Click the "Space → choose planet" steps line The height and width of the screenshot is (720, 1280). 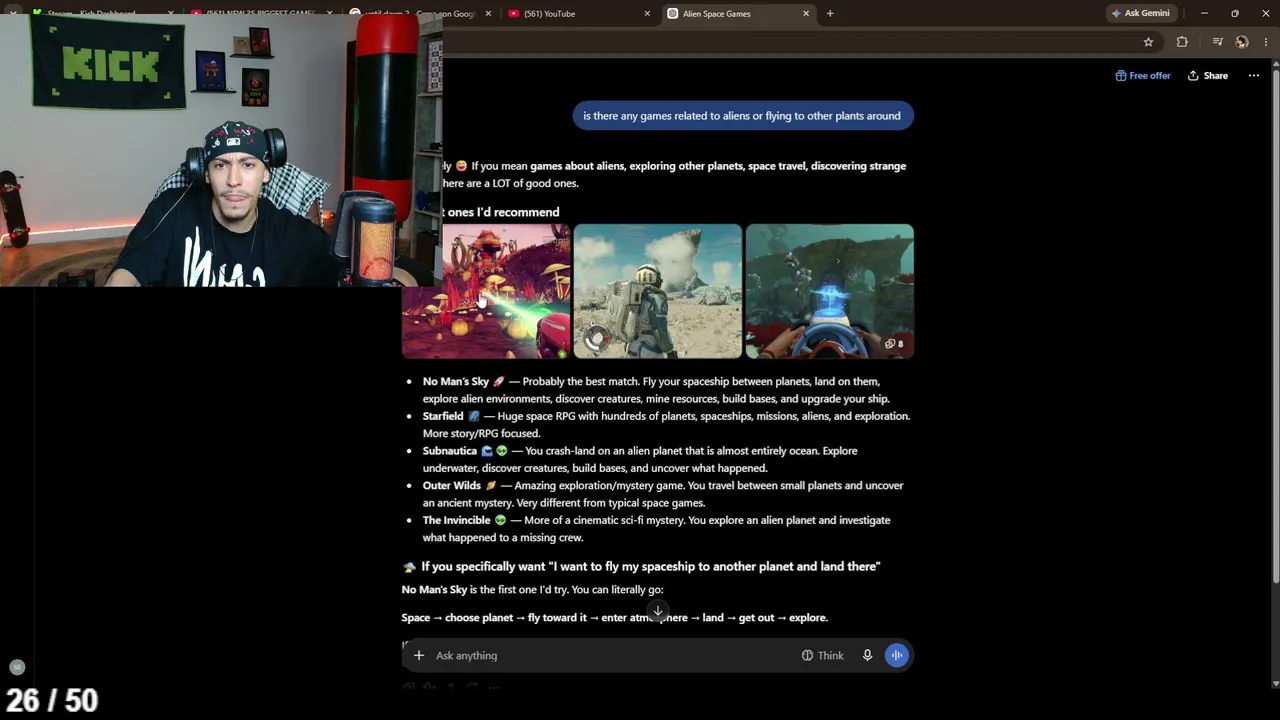615,617
